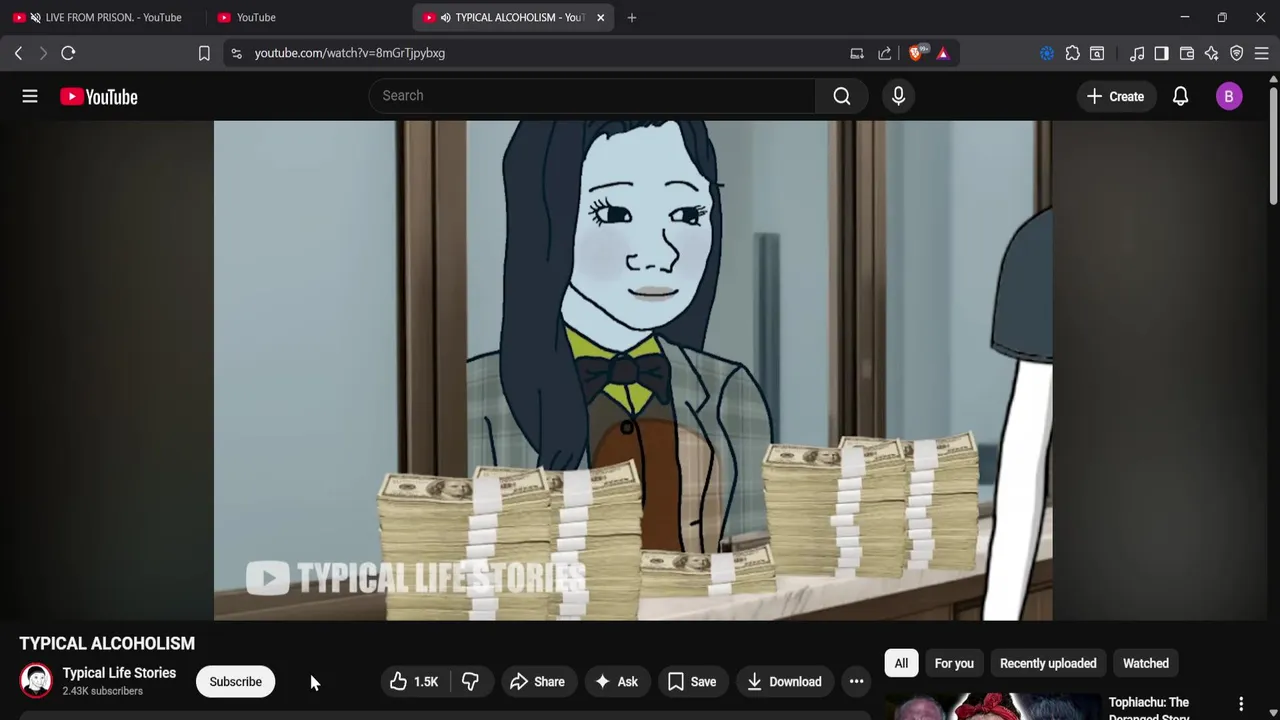Image resolution: width=1280 pixels, height=720 pixels.
Task: Share the video
Action: [538, 682]
